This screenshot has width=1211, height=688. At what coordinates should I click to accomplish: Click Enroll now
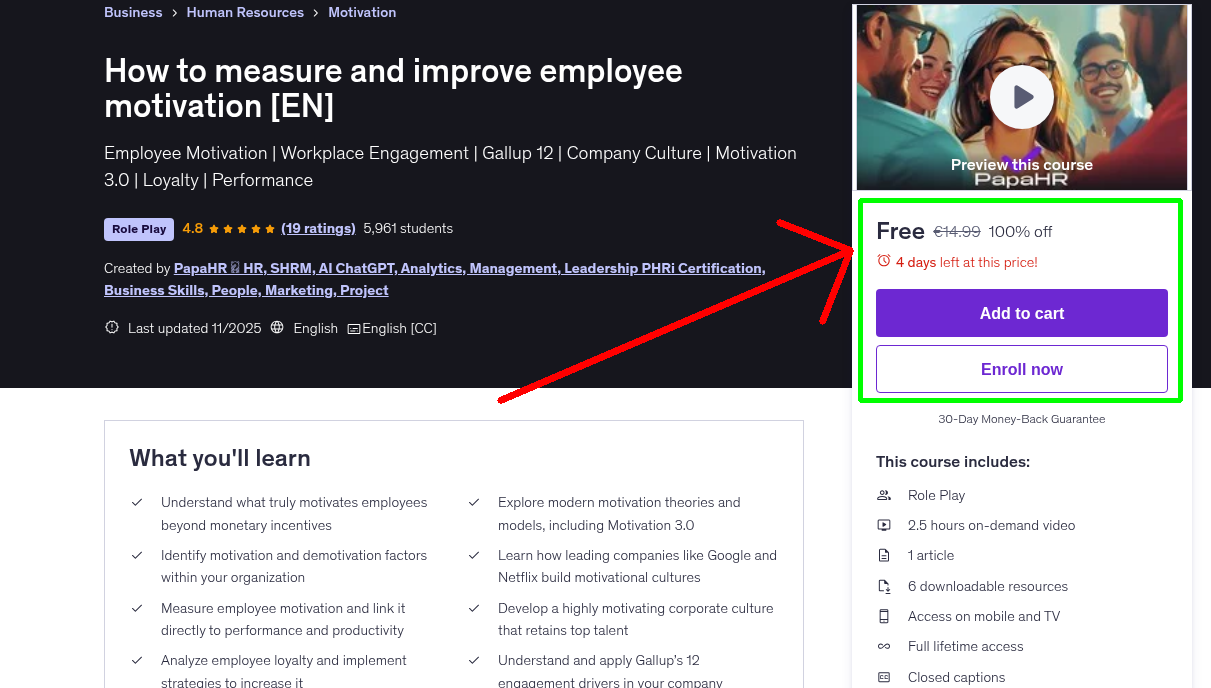[x=1021, y=368]
